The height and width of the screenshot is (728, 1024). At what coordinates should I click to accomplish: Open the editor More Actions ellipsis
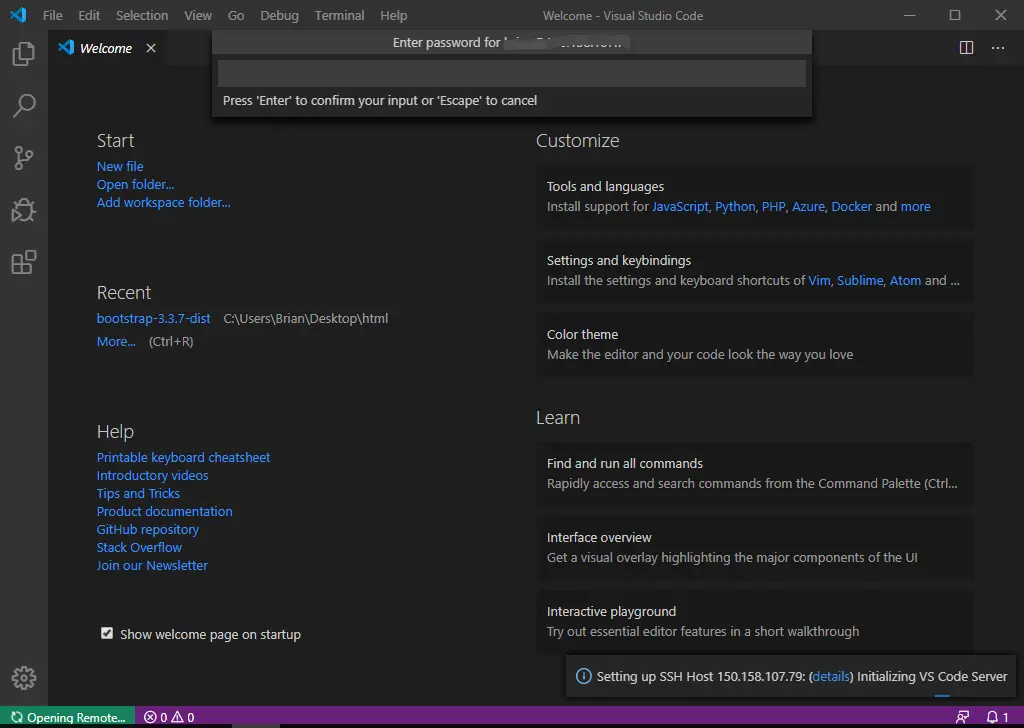click(997, 48)
